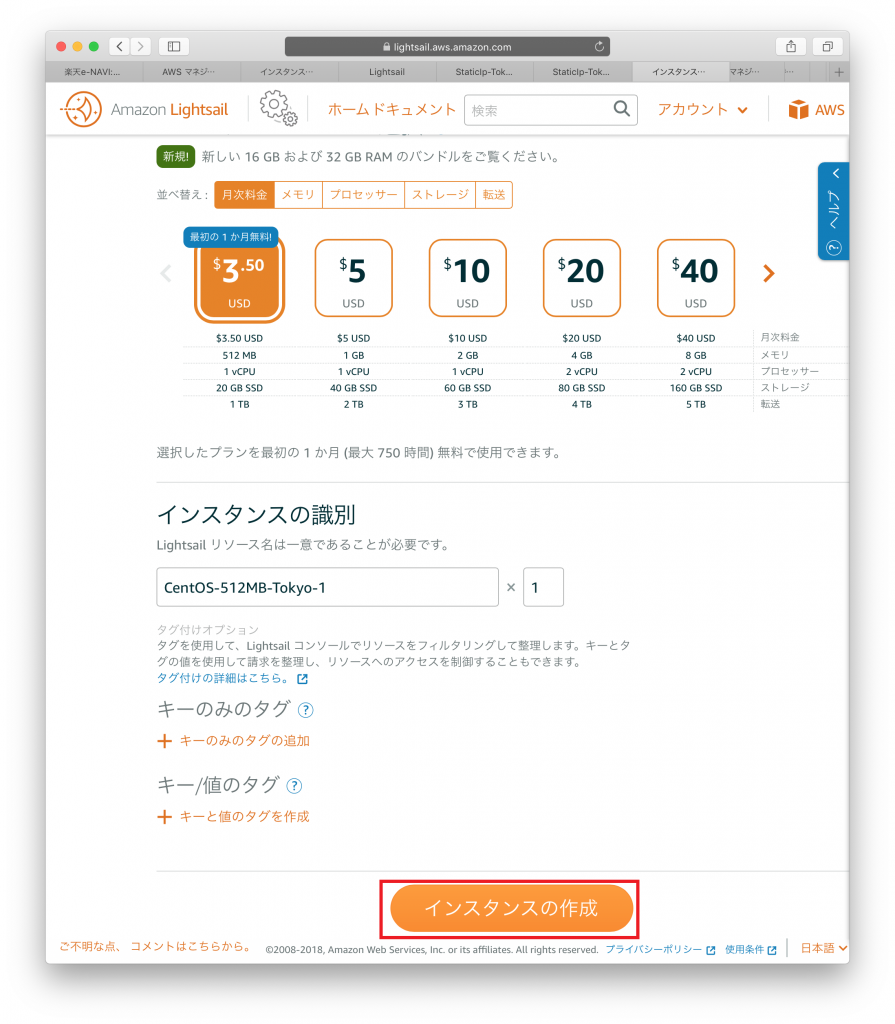
Task: Switch to the AWS マネジ… browser tab
Action: click(x=189, y=72)
